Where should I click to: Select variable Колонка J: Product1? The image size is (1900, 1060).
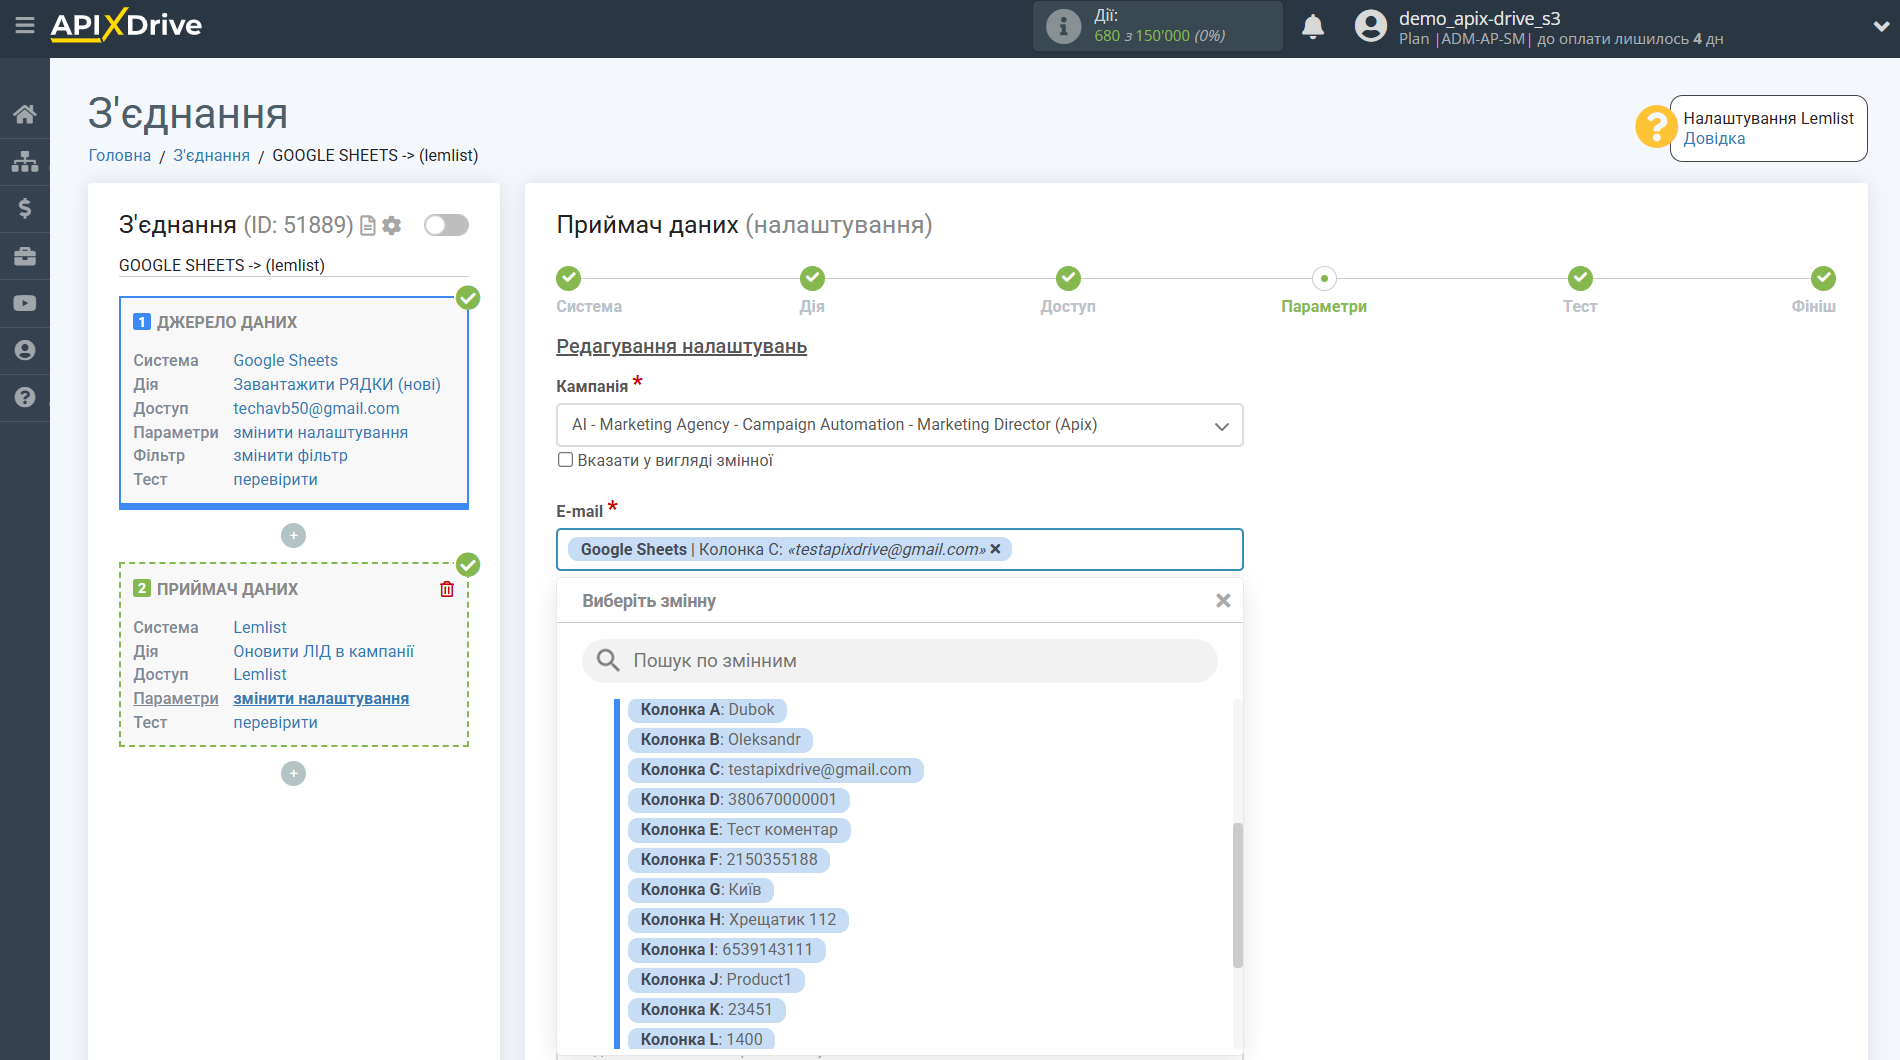coord(716,980)
